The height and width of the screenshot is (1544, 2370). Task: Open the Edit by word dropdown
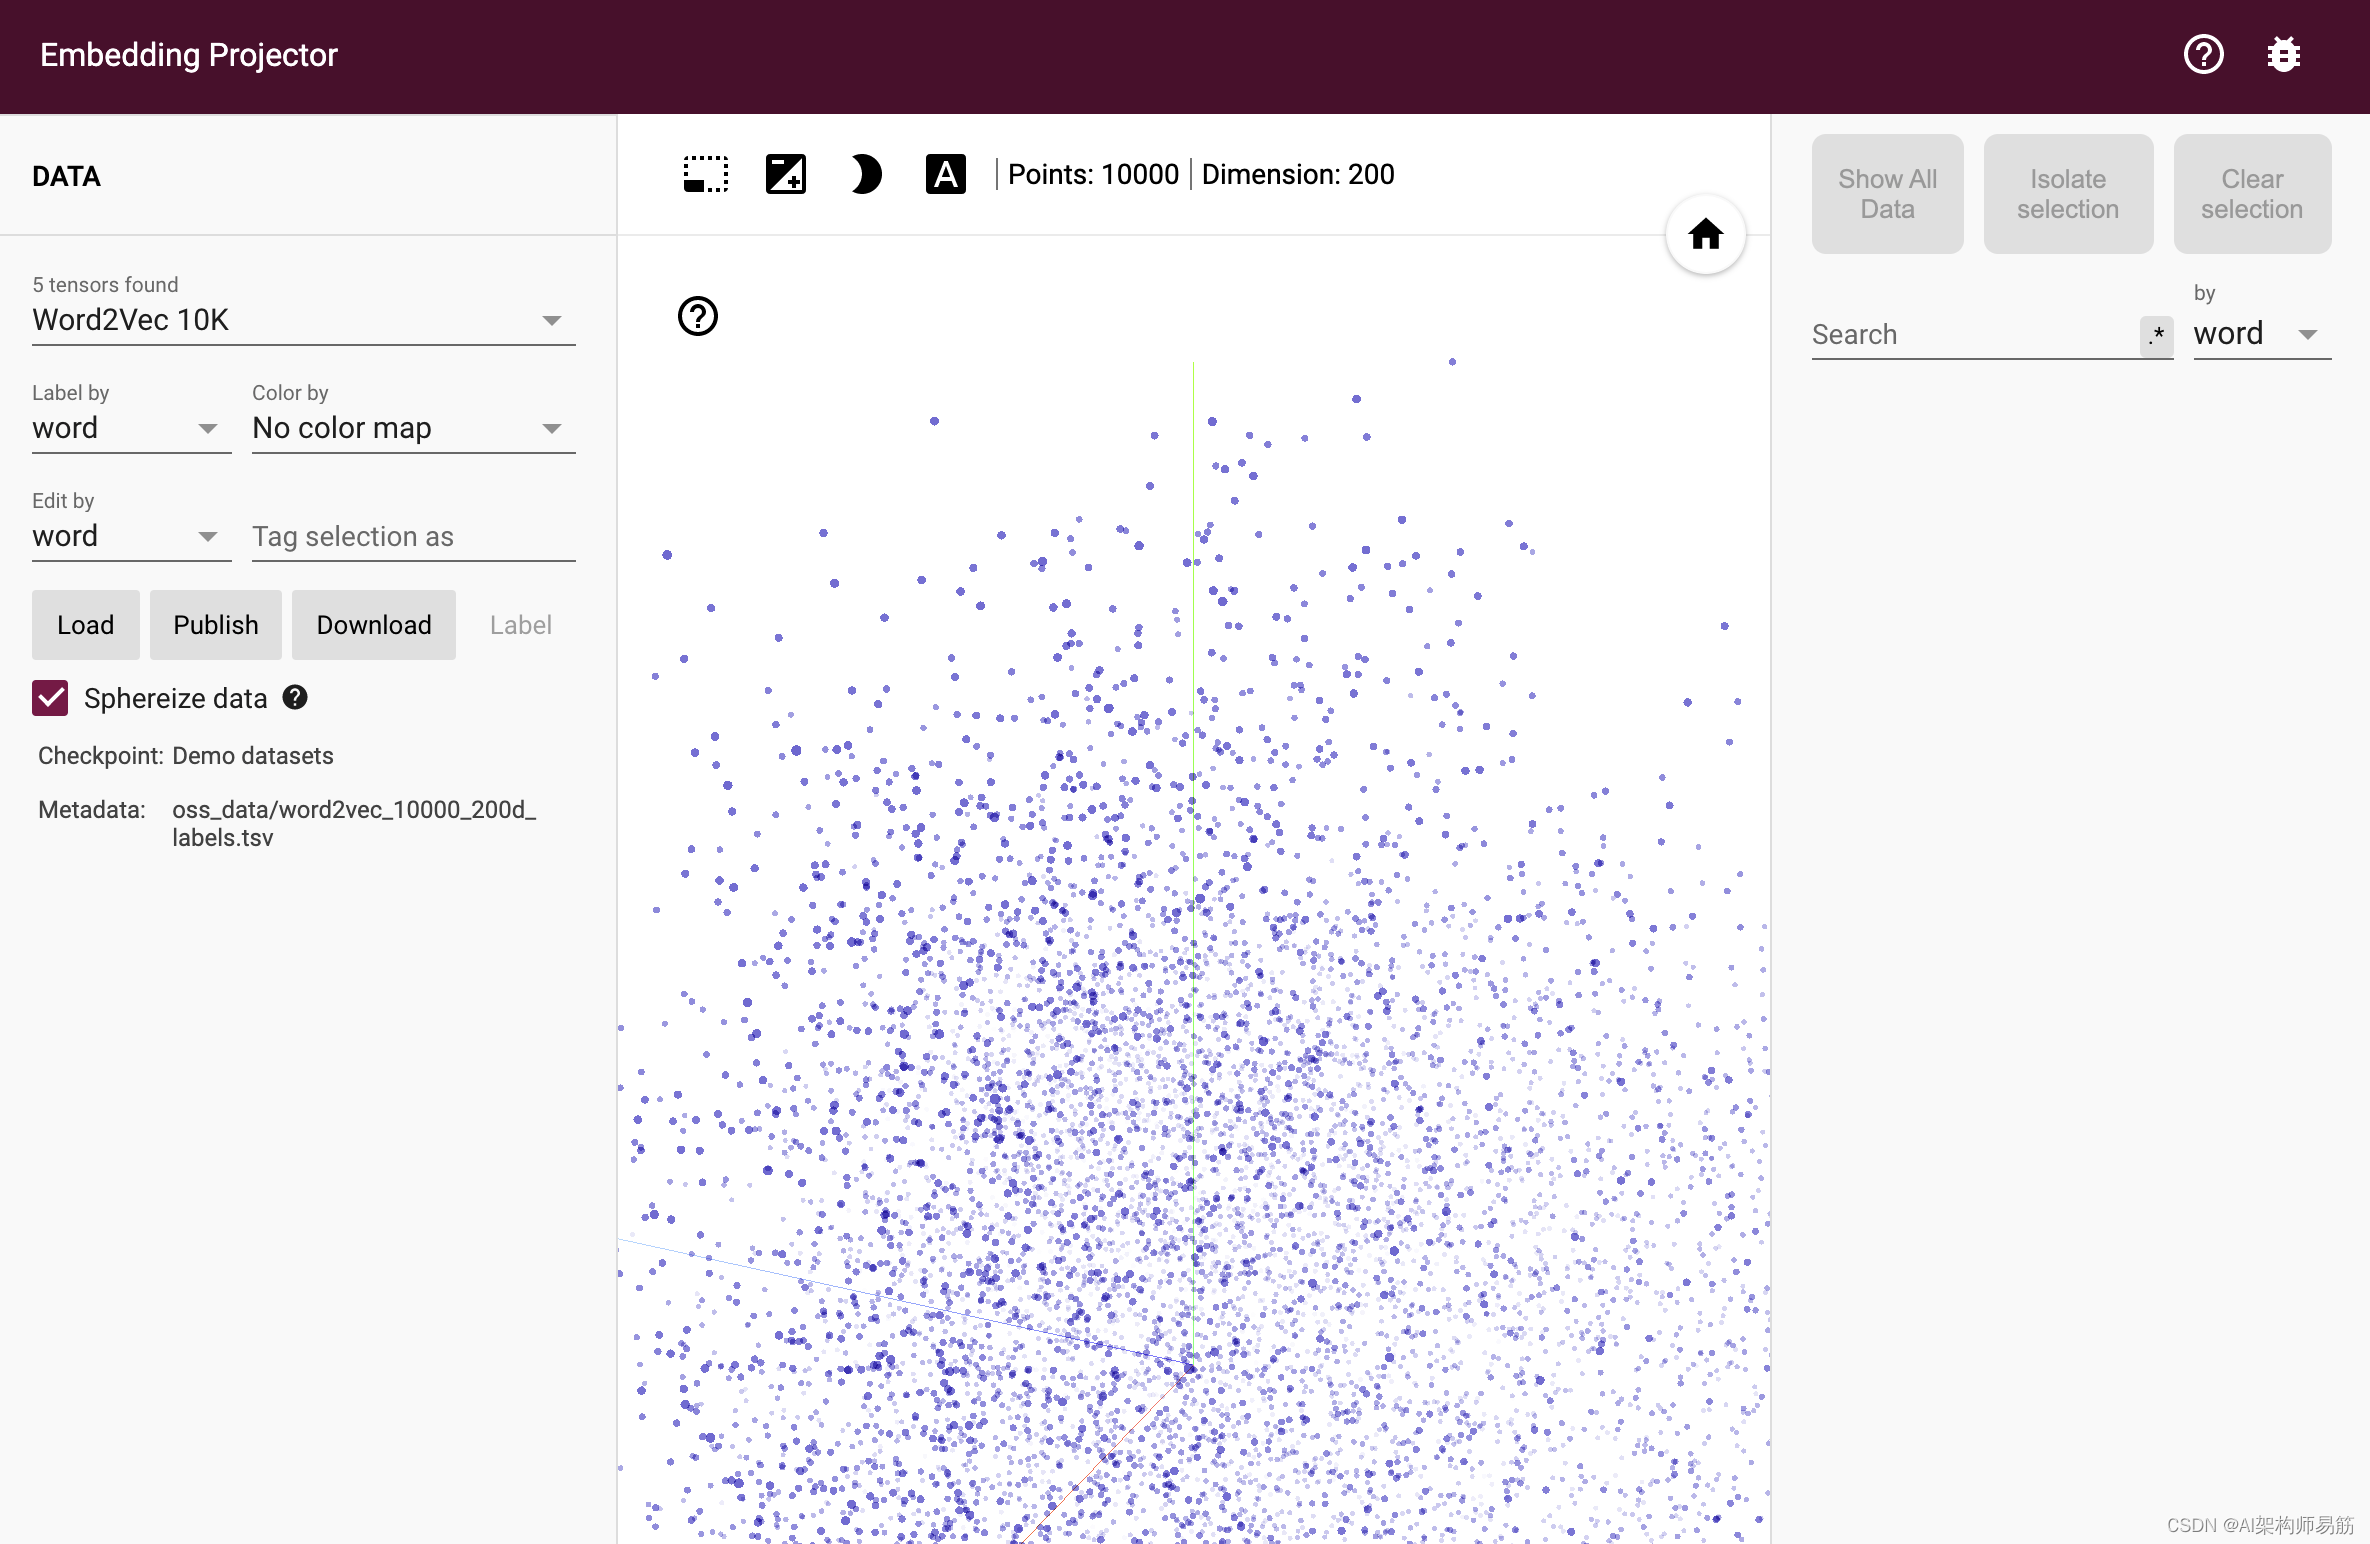(130, 536)
